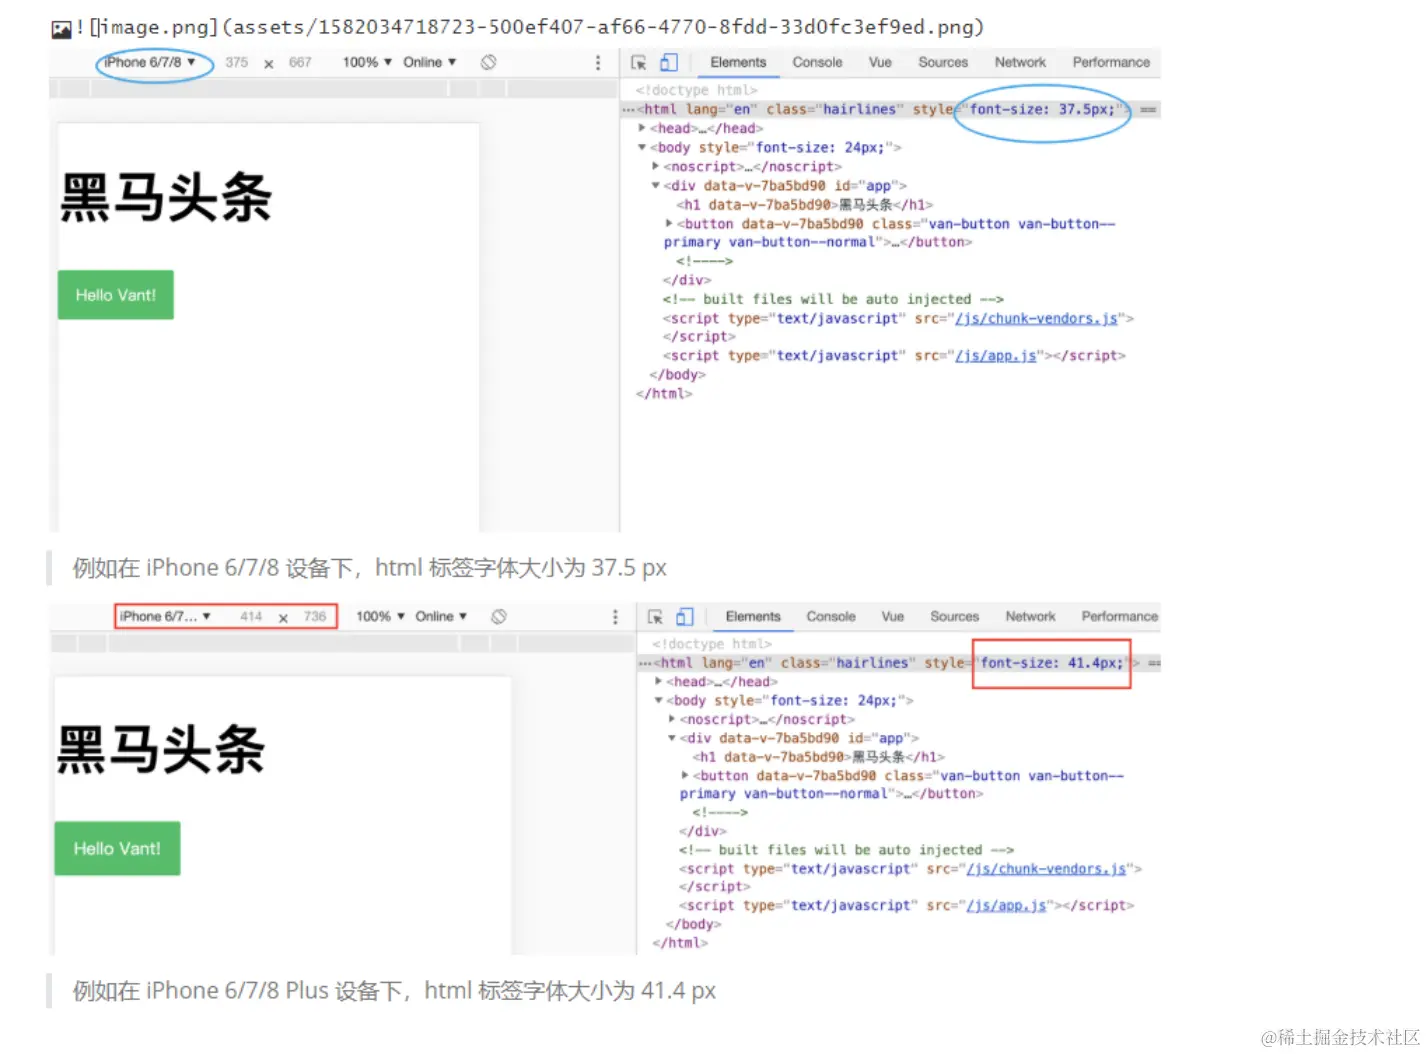The height and width of the screenshot is (1054, 1427).
Task: Click the 黑马头条 heading in the 414-wide preview
Action: (161, 750)
